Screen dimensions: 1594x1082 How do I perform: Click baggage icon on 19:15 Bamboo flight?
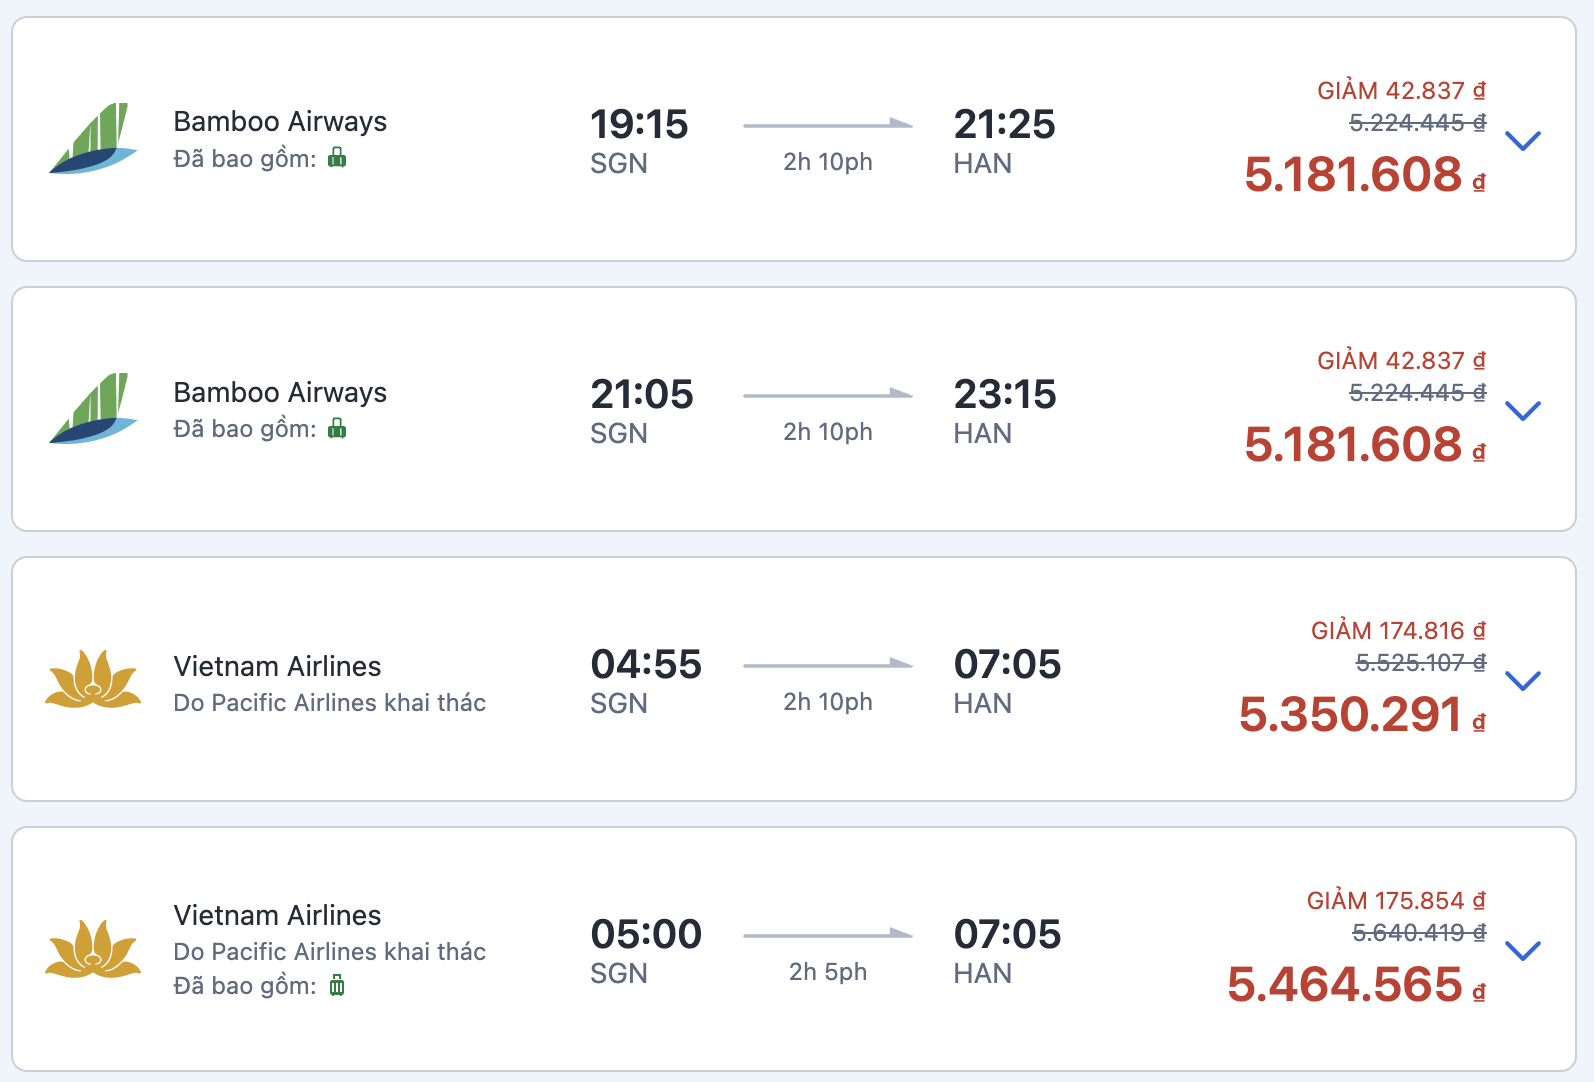[337, 158]
